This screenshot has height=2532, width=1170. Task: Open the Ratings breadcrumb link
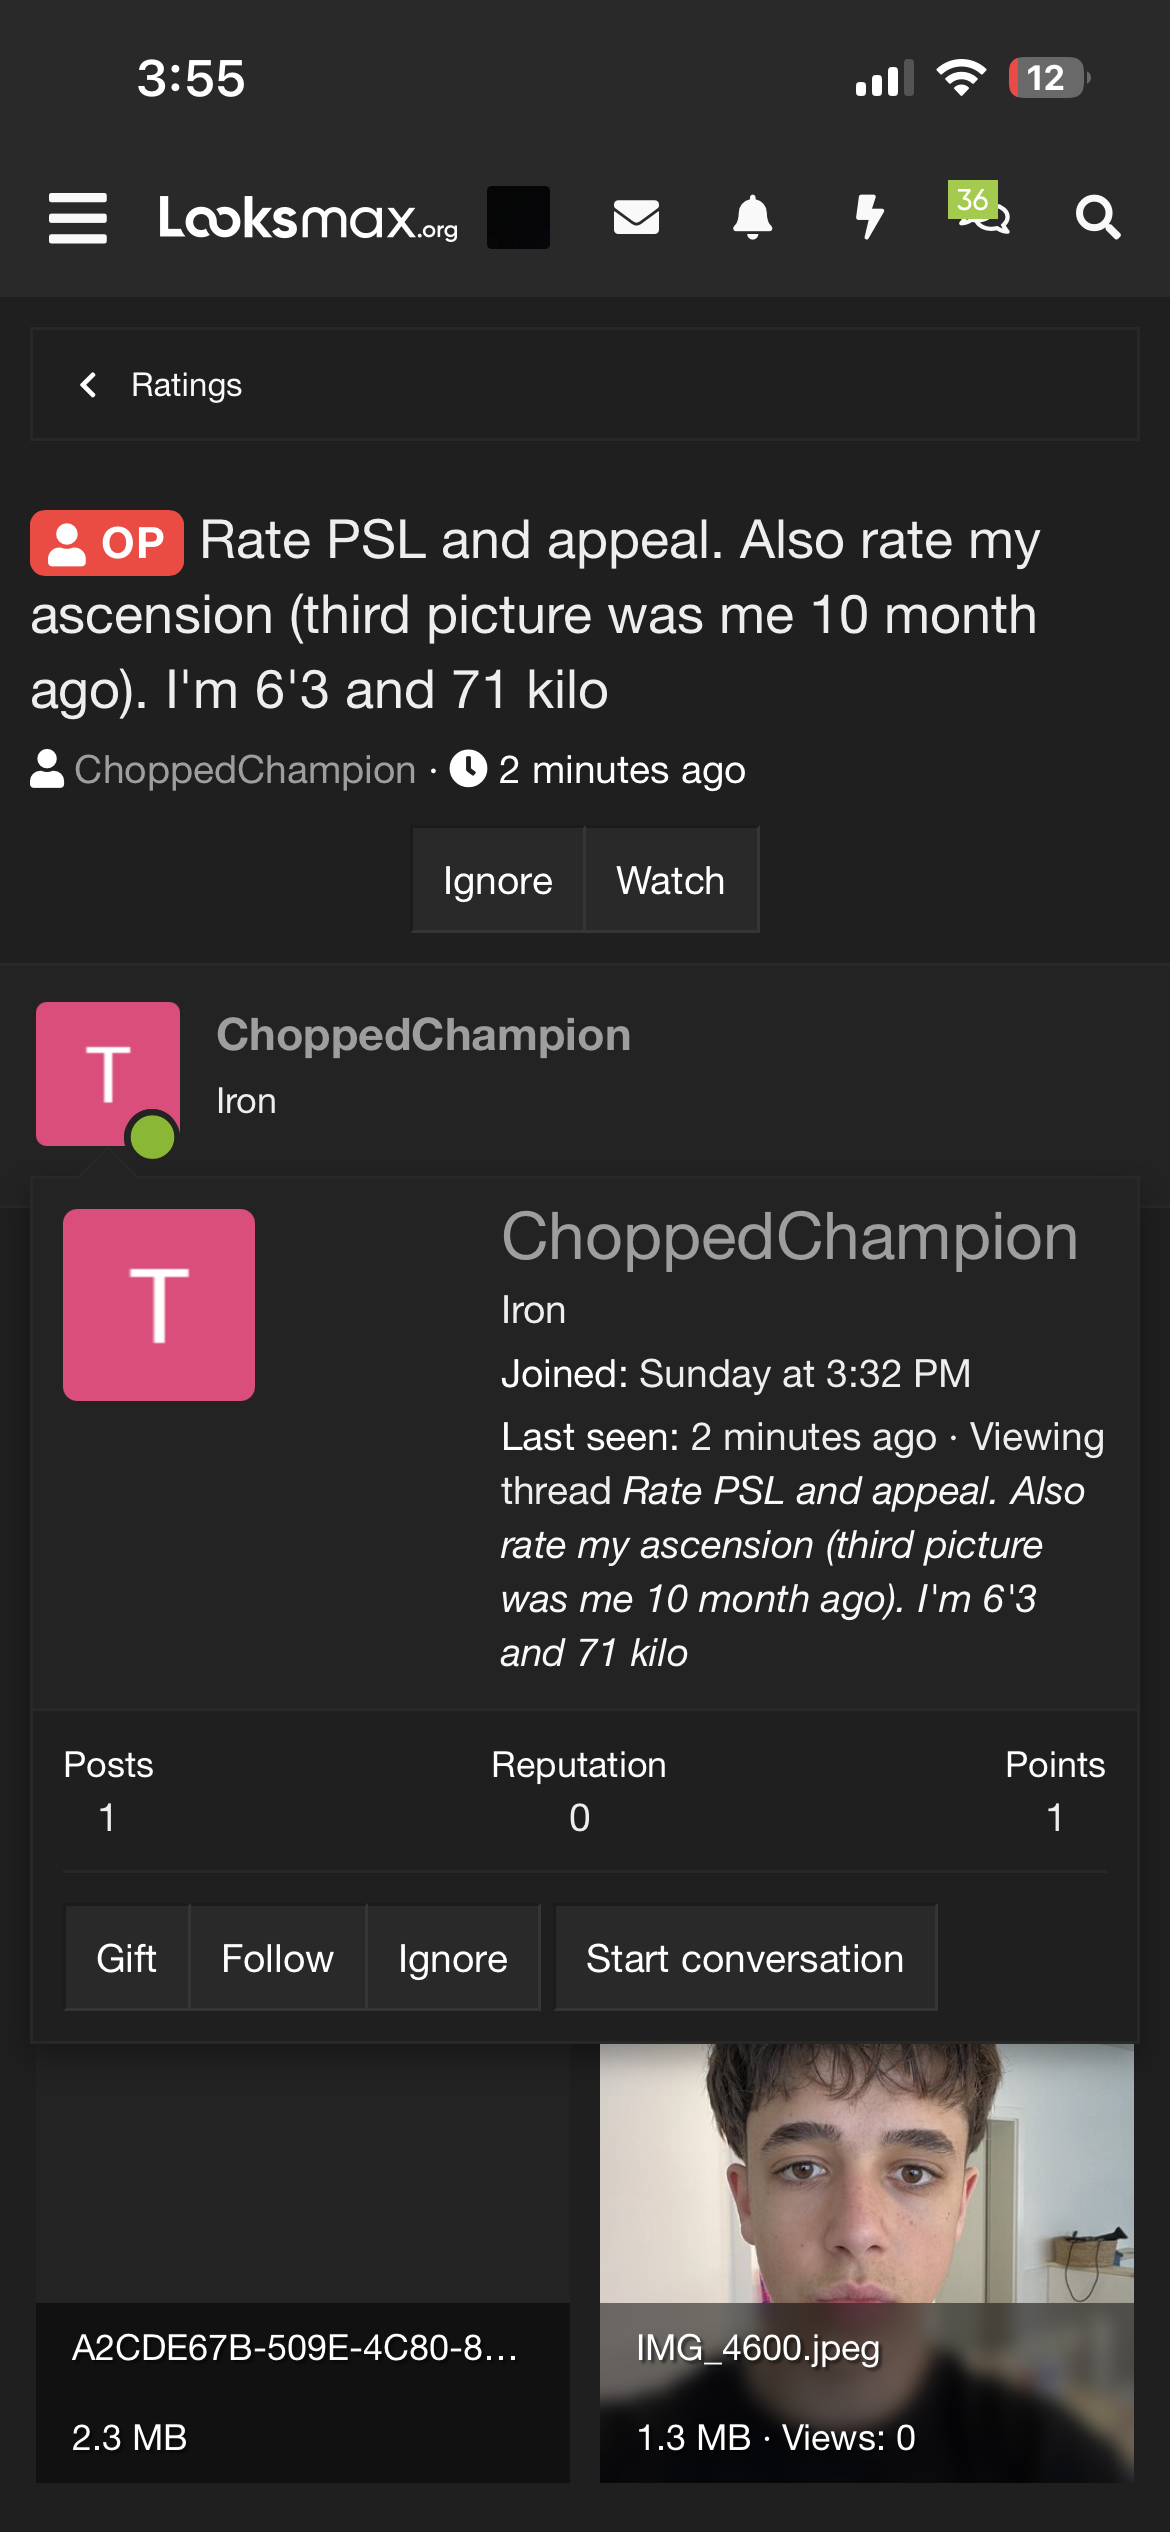[186, 385]
